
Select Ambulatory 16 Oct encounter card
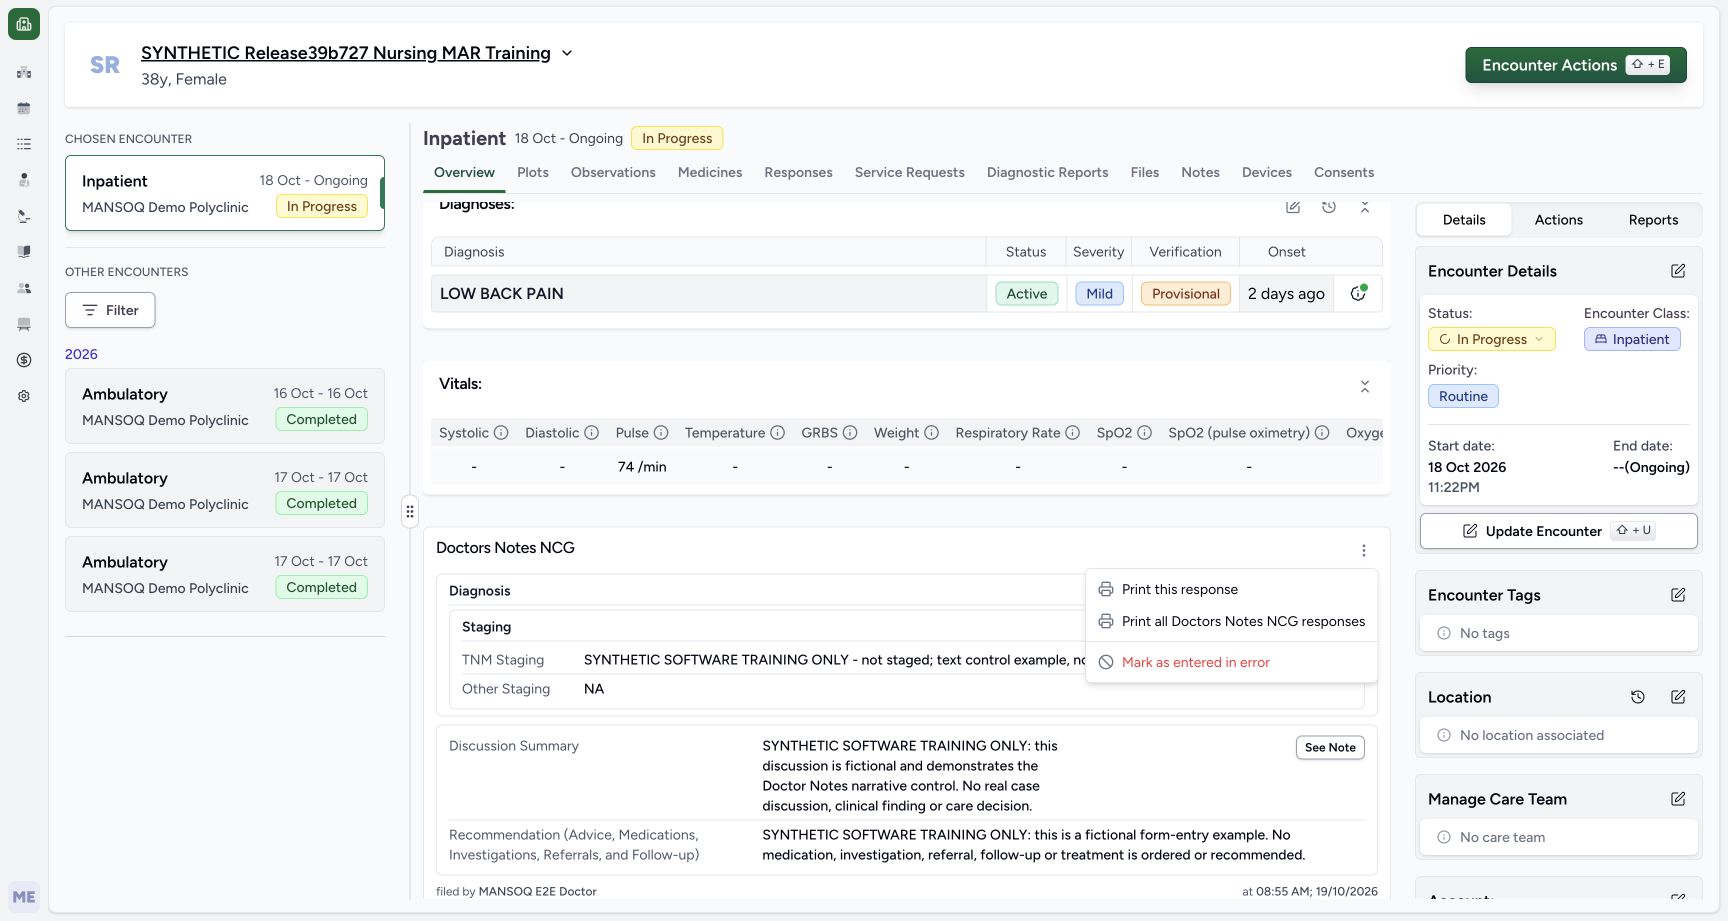coord(225,406)
